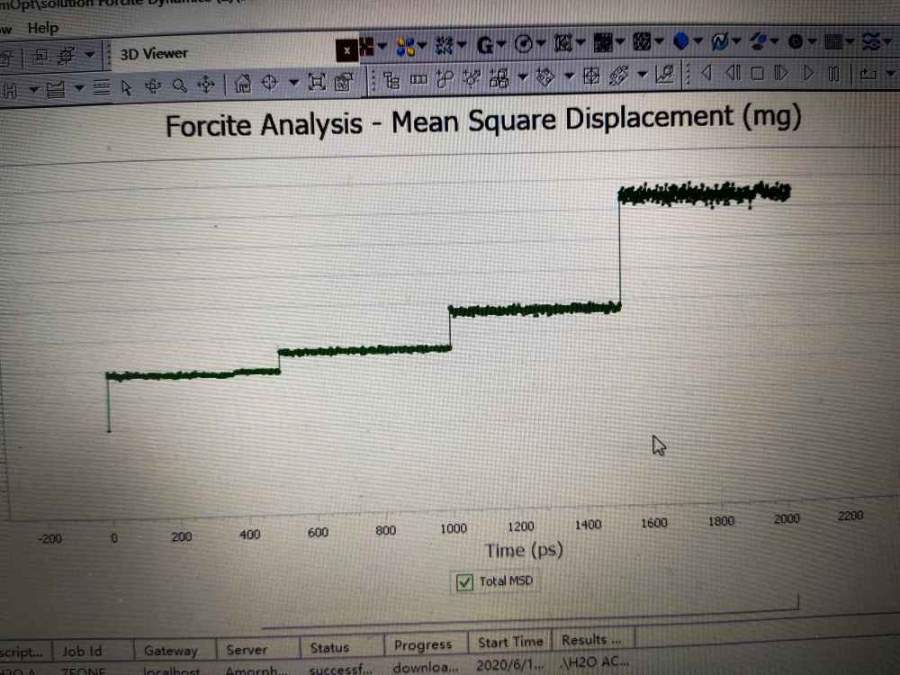Image resolution: width=900 pixels, height=675 pixels.
Task: Toggle the Total MSD checkbox
Action: point(464,582)
